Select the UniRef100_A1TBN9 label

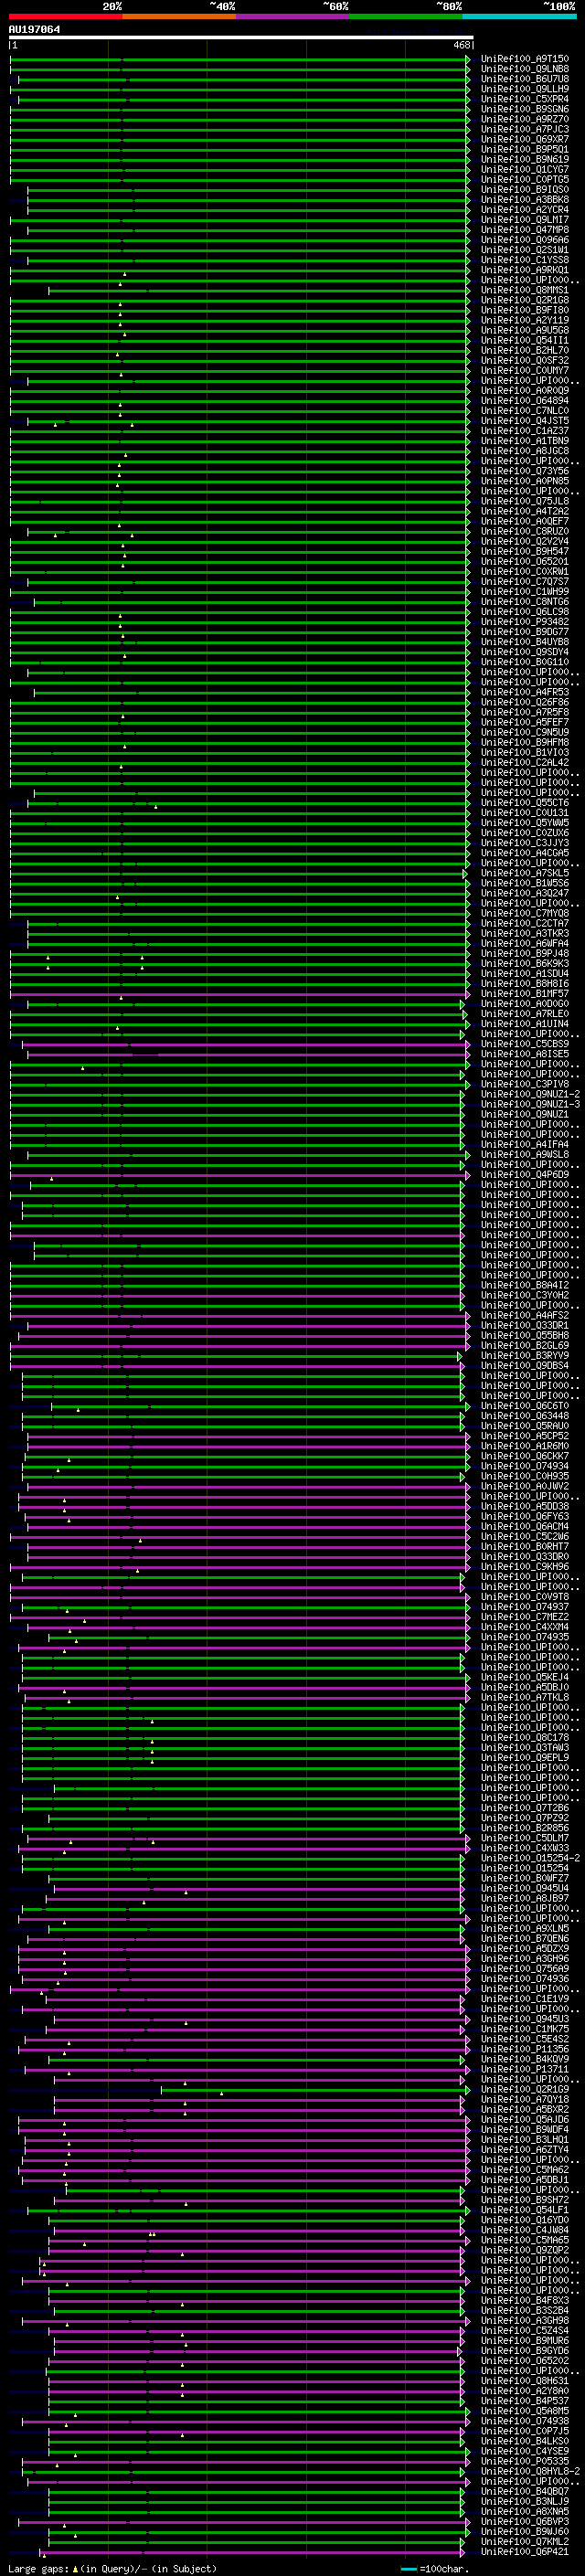(x=525, y=441)
